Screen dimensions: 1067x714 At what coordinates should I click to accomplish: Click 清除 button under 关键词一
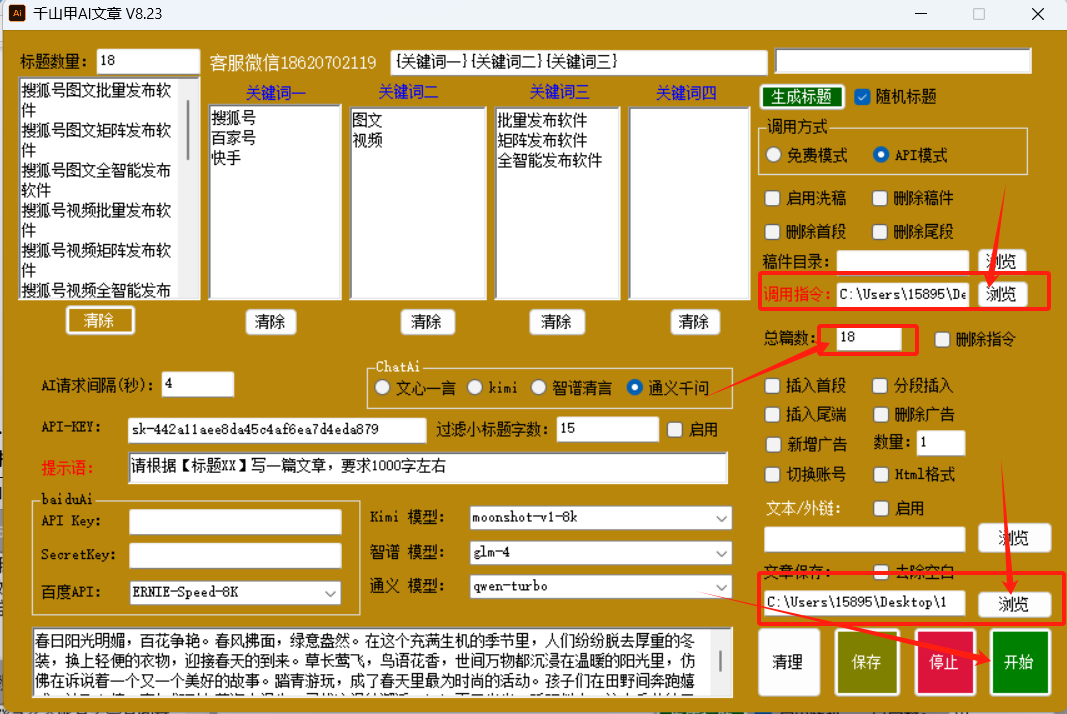point(270,322)
